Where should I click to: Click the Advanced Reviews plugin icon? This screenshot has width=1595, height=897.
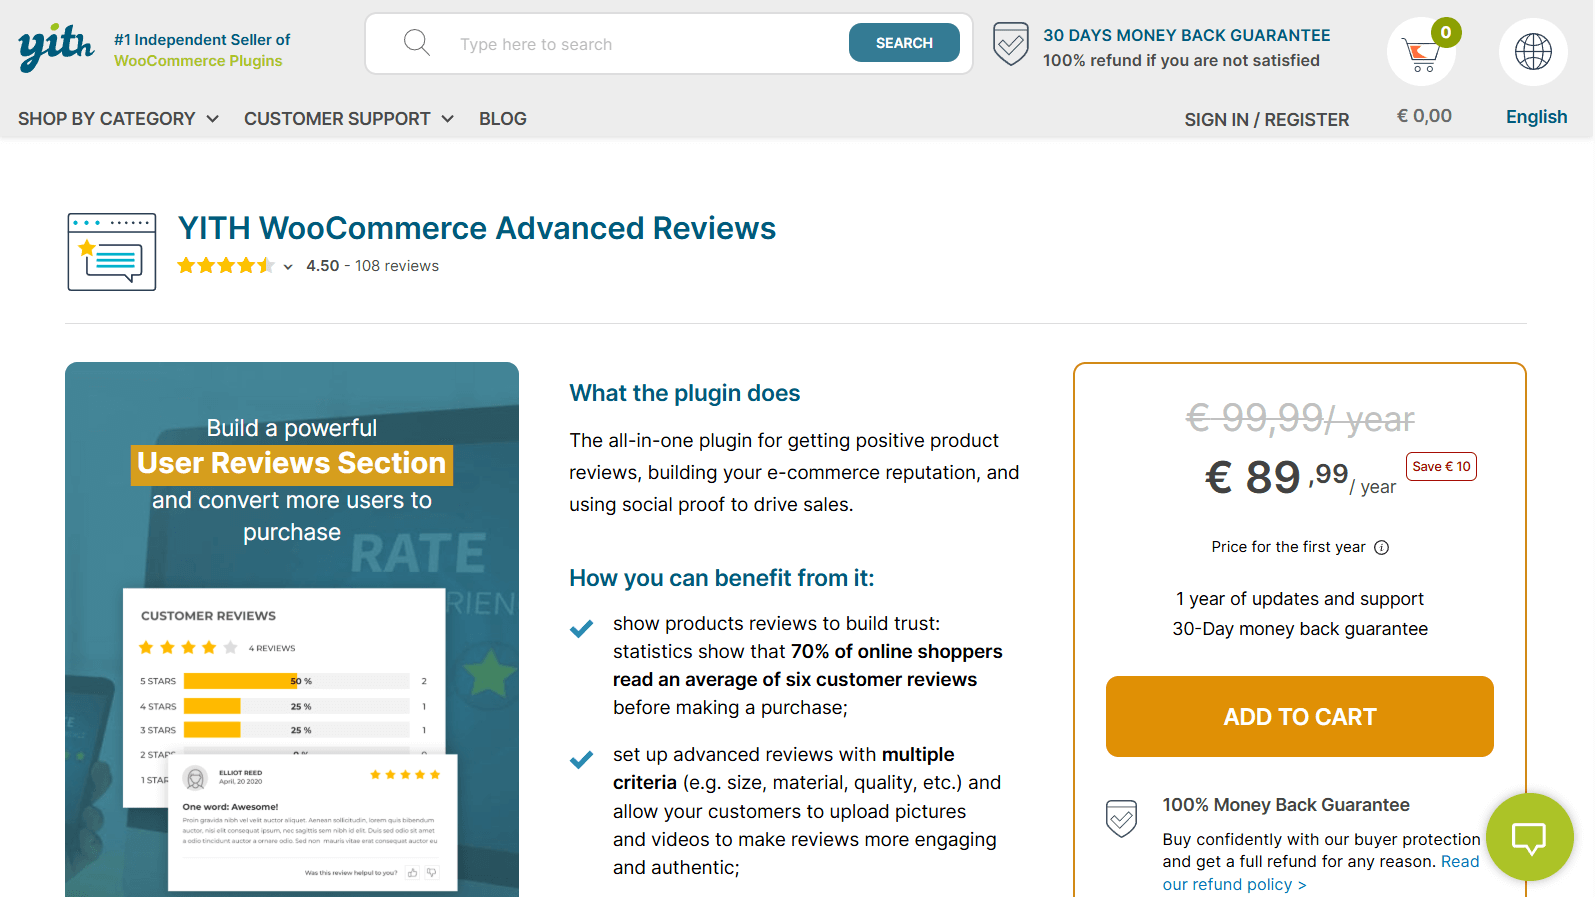point(112,252)
